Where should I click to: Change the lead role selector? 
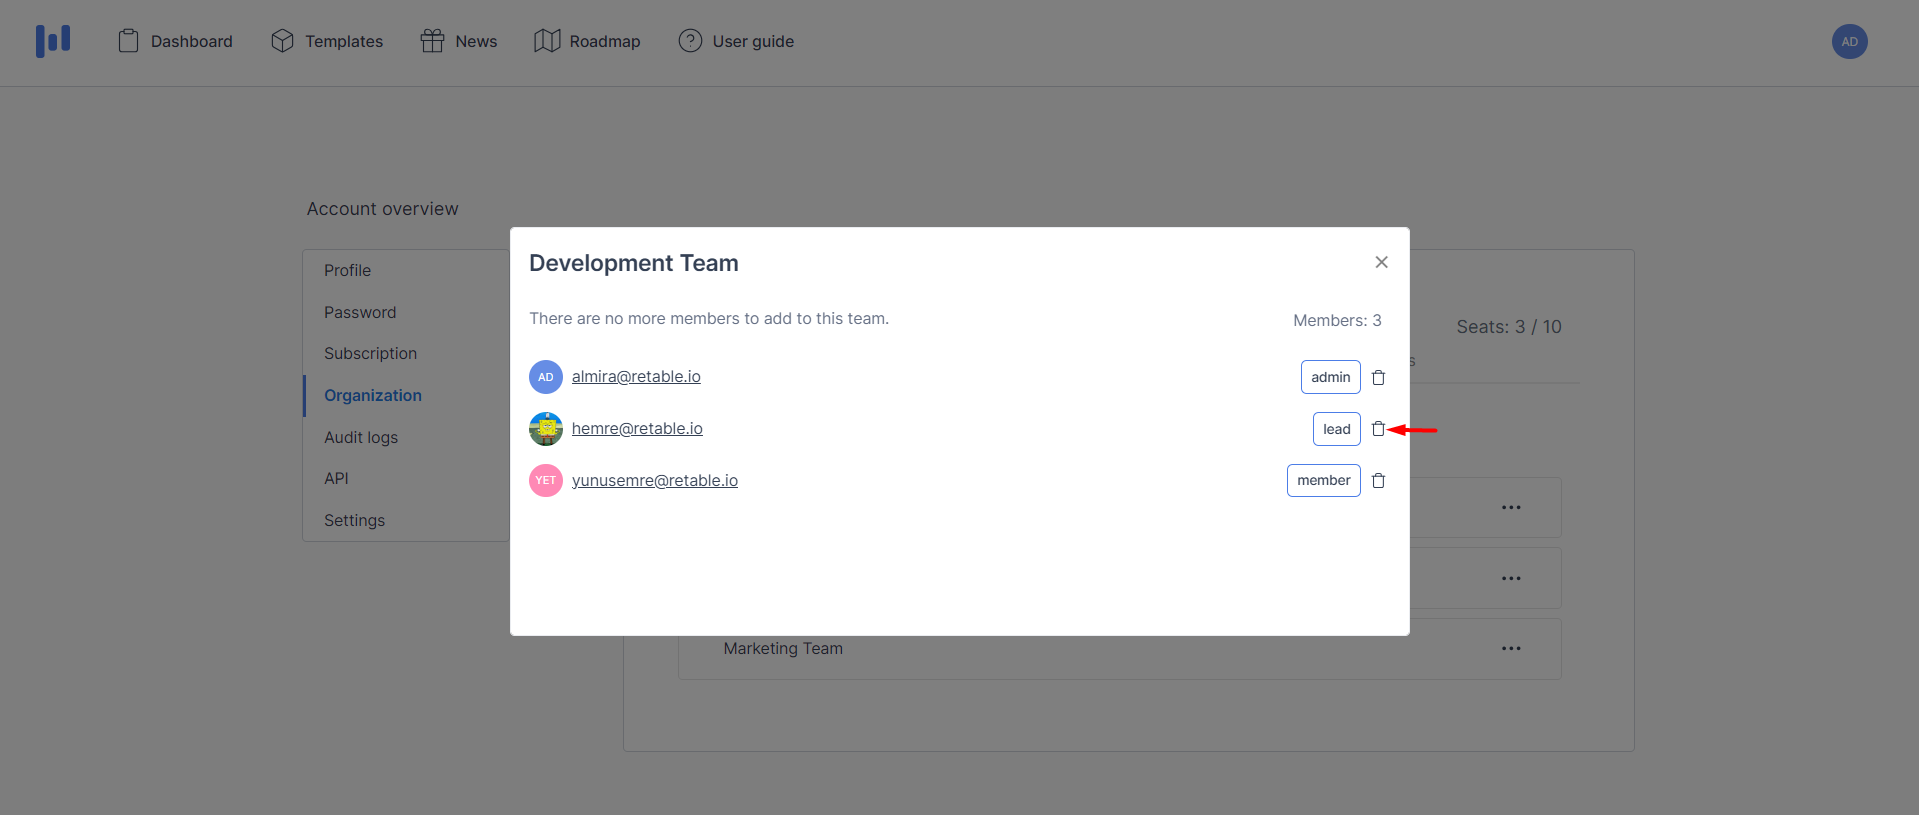pyautogui.click(x=1336, y=429)
